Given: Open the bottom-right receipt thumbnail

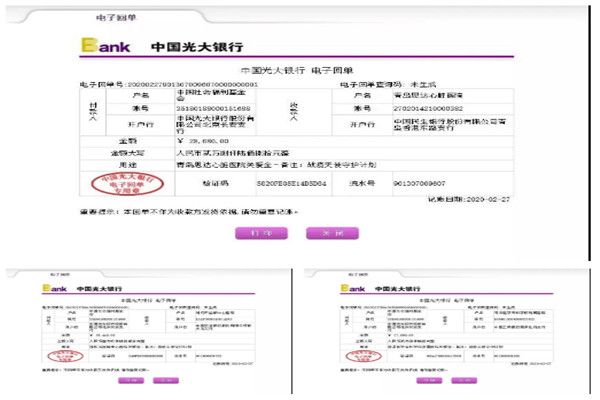Looking at the screenshot, I should click(447, 331).
